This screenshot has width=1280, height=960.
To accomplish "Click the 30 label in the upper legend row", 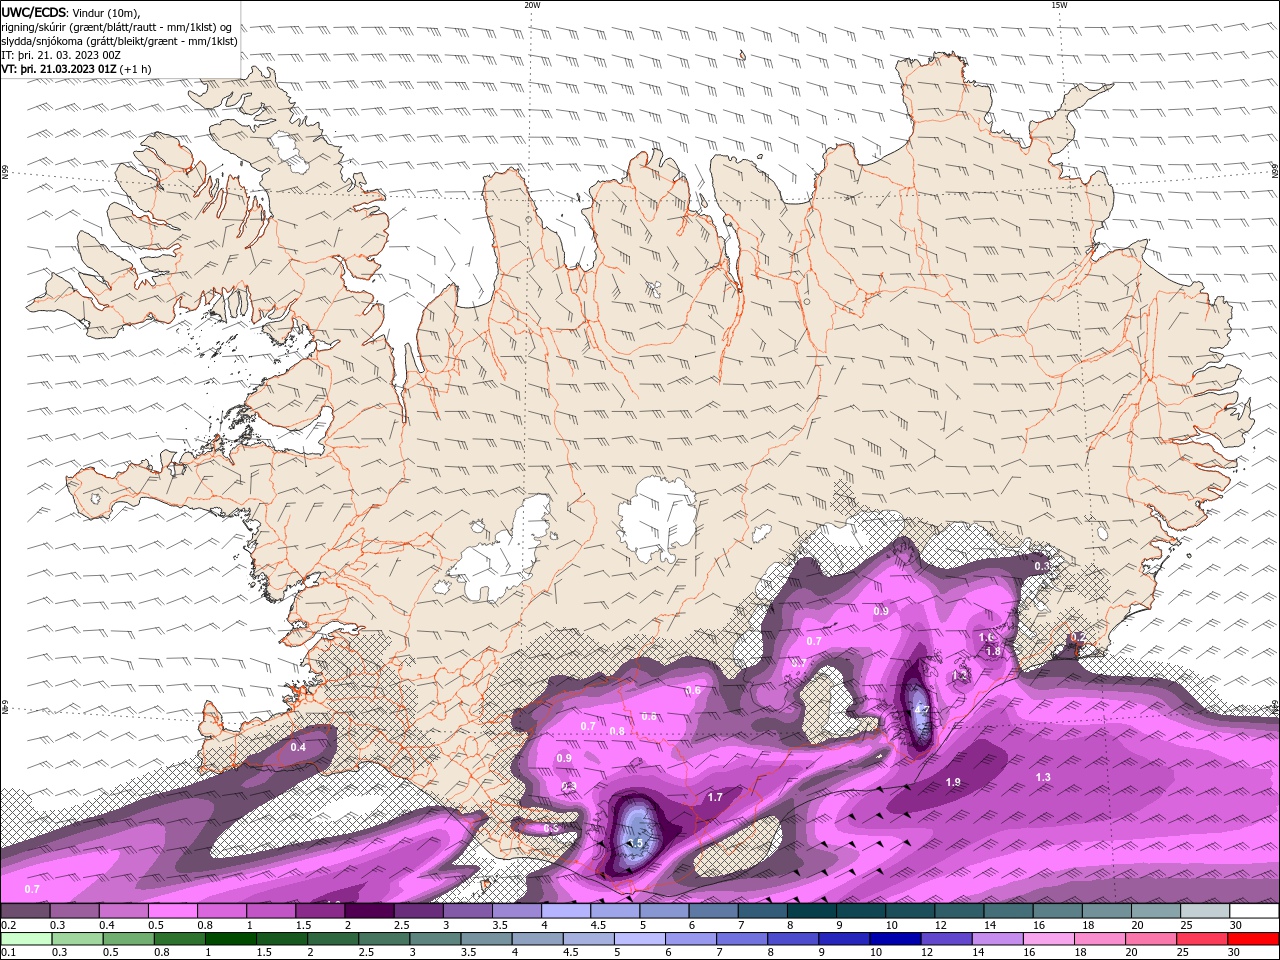I will [1236, 925].
